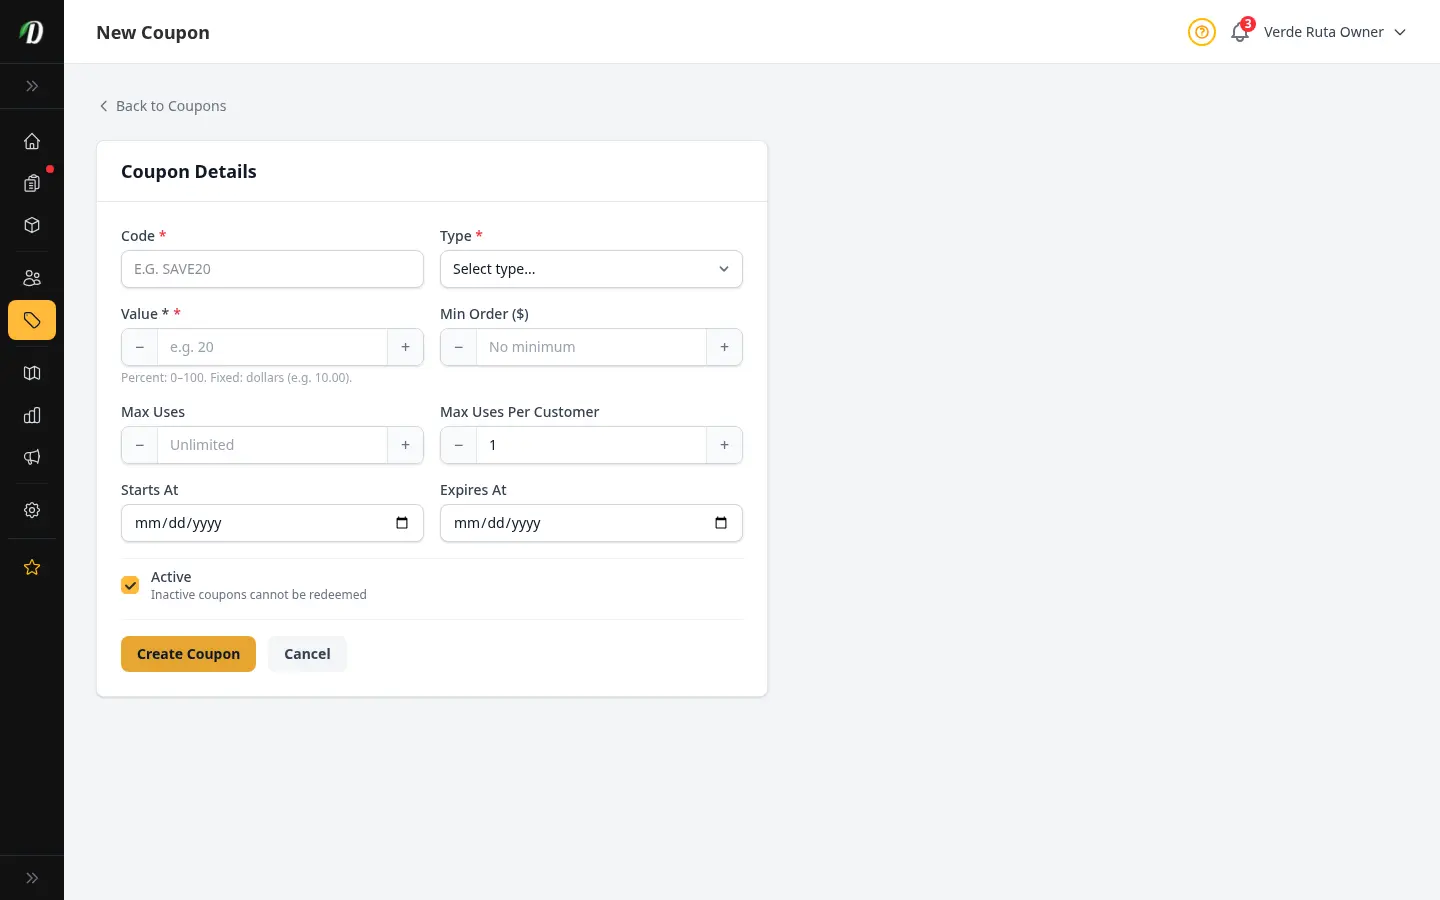Focus Max Uses Per Customer field

tap(591, 445)
